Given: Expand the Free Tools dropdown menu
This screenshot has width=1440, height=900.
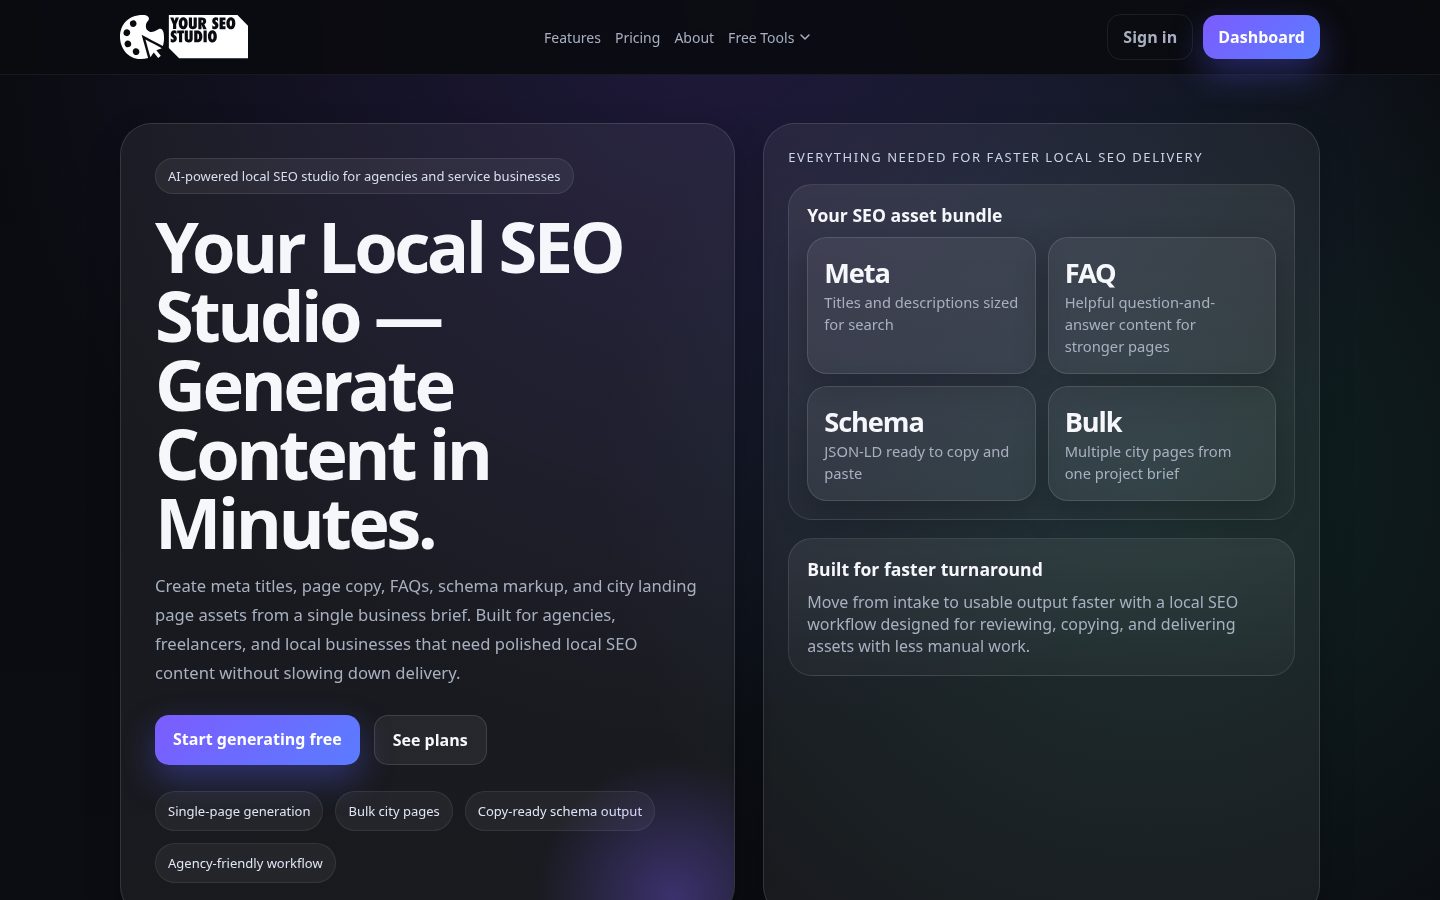Looking at the screenshot, I should pyautogui.click(x=769, y=38).
